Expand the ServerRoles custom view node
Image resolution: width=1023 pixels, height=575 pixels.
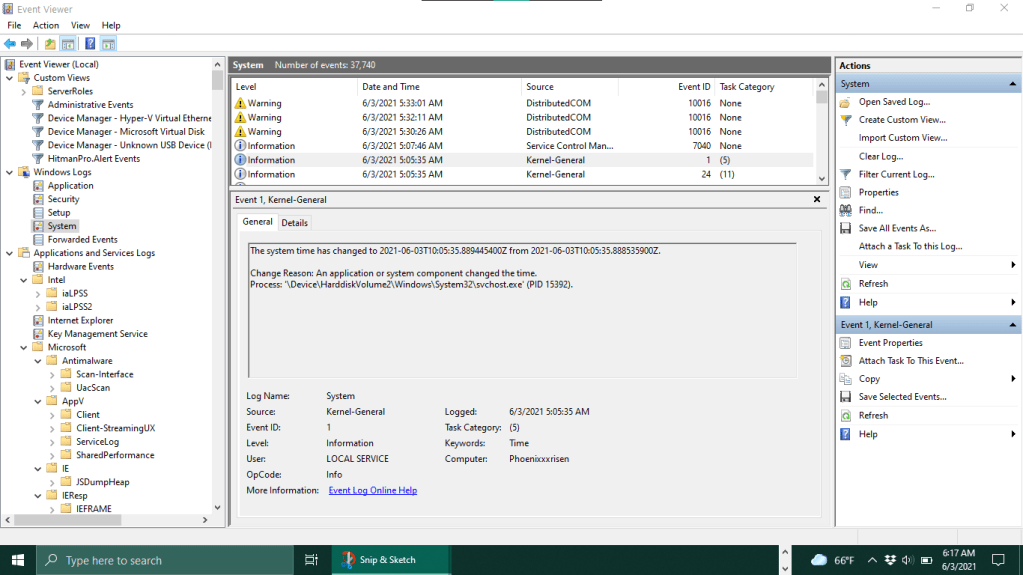coord(24,91)
